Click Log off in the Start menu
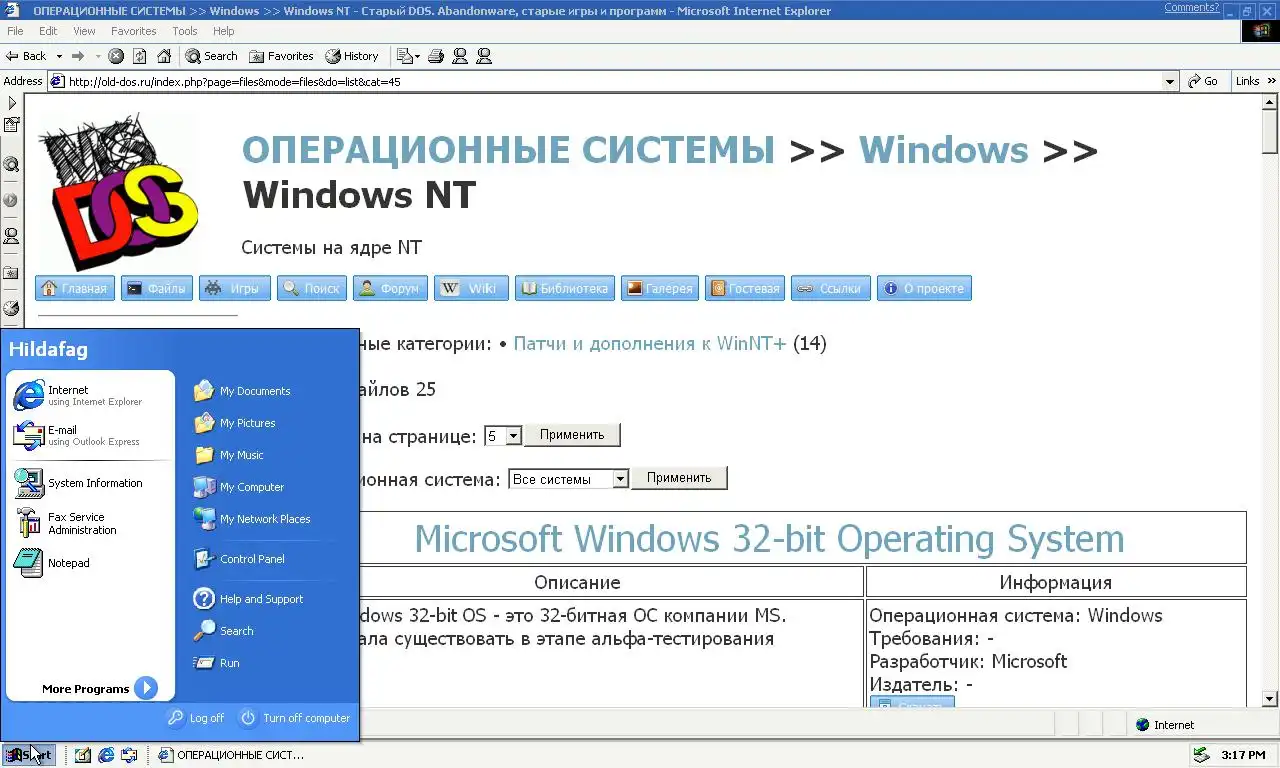This screenshot has width=1280, height=768. point(196,718)
